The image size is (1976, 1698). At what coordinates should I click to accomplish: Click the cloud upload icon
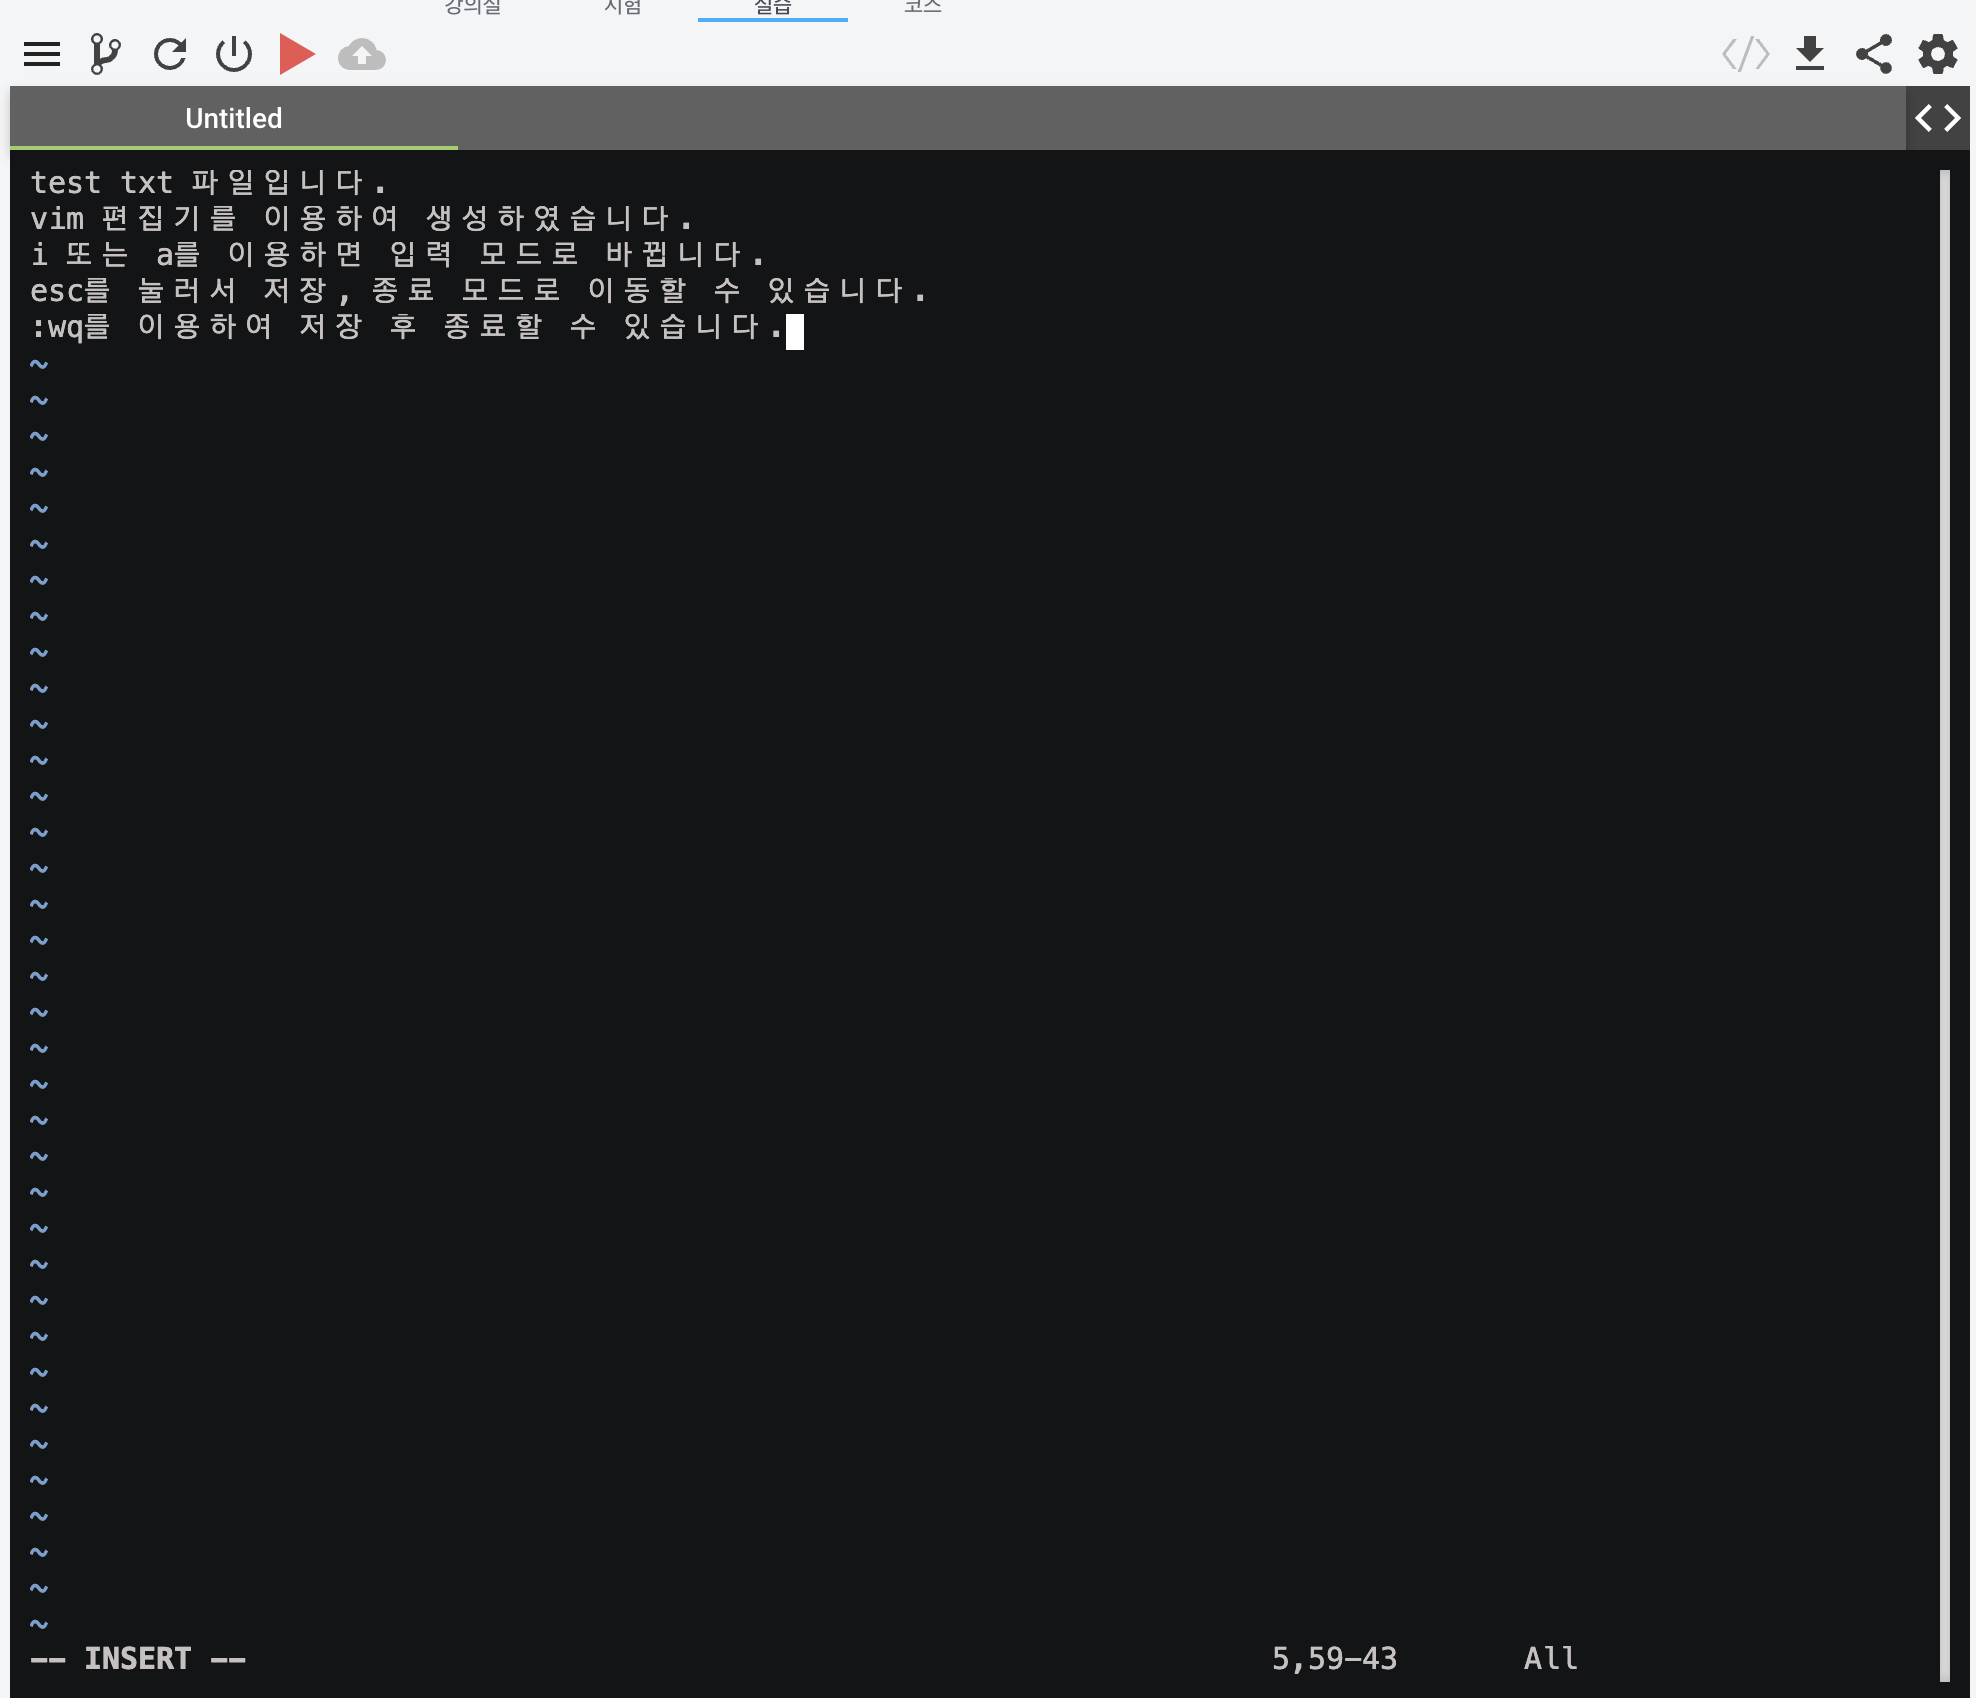pyautogui.click(x=362, y=54)
